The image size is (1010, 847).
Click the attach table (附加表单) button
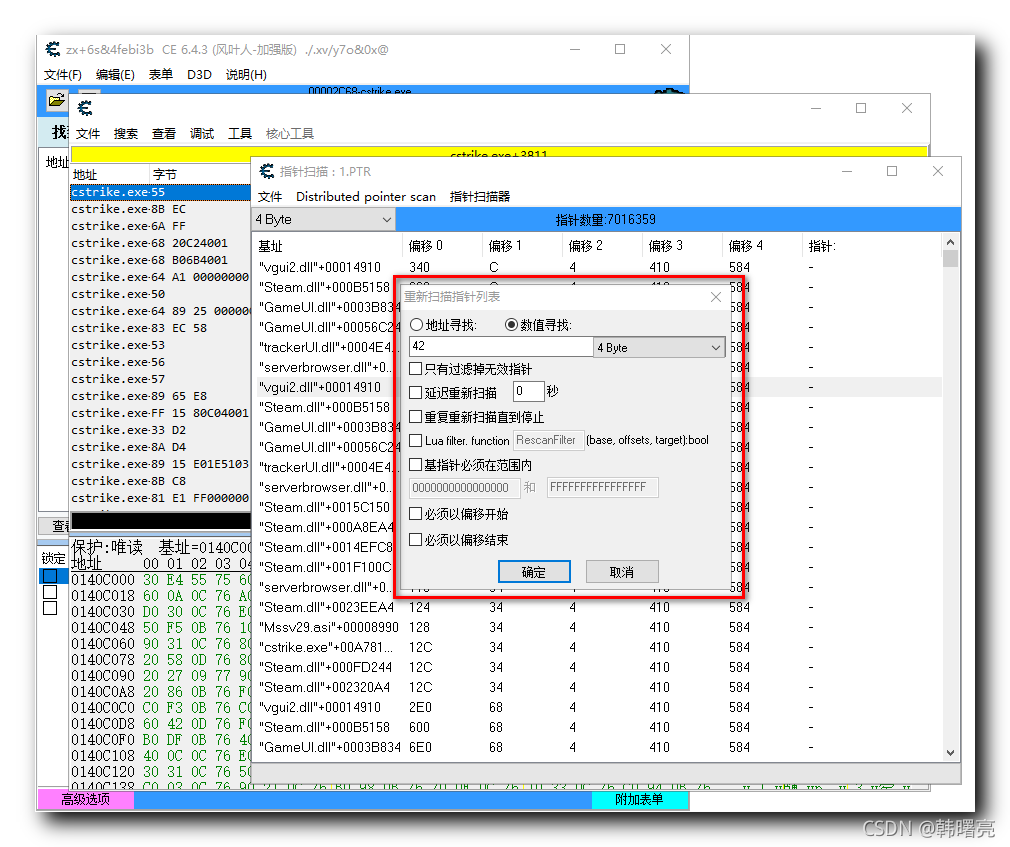point(639,799)
